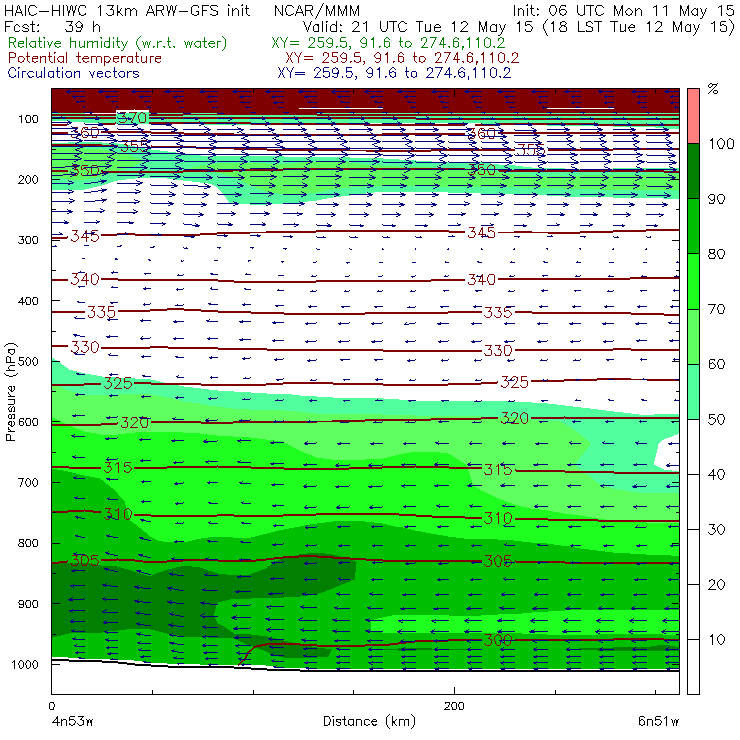Click the left-hand '335' contour label
The width and height of the screenshot is (740, 740).
(x=101, y=312)
